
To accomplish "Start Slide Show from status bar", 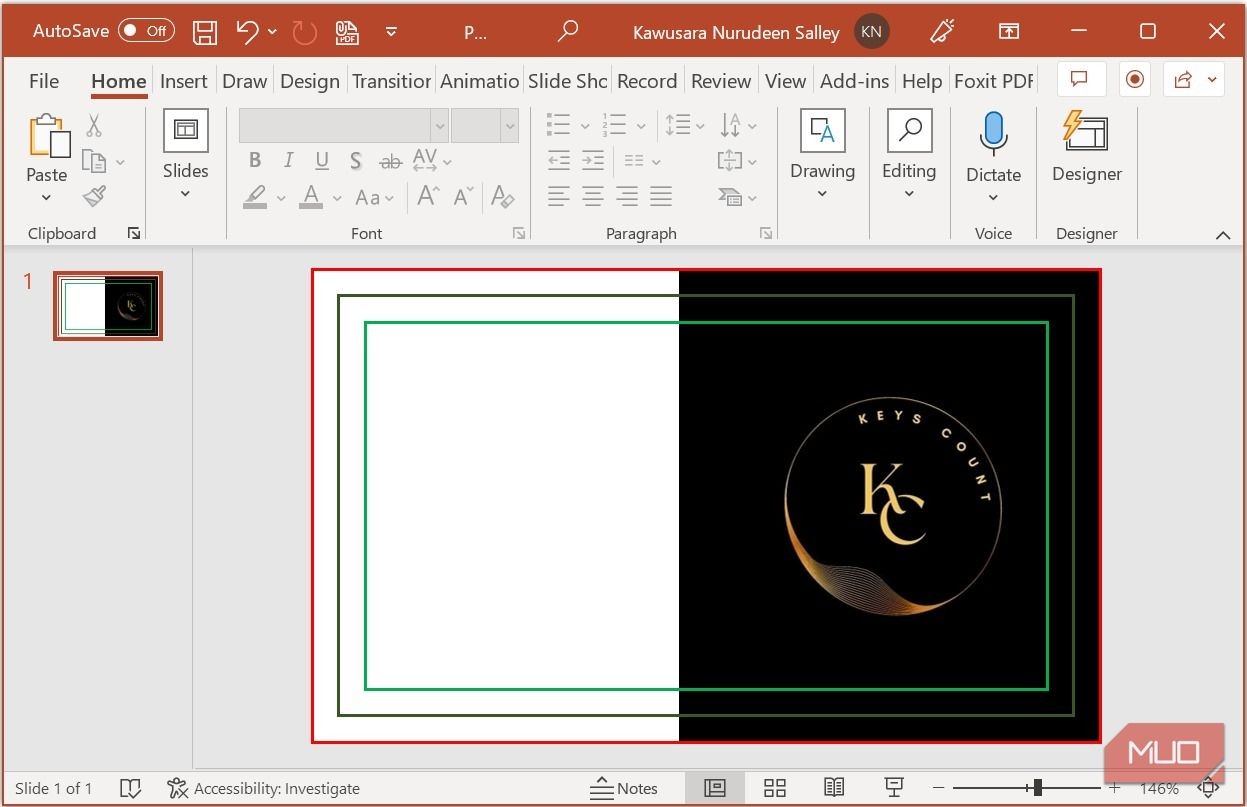I will point(895,788).
